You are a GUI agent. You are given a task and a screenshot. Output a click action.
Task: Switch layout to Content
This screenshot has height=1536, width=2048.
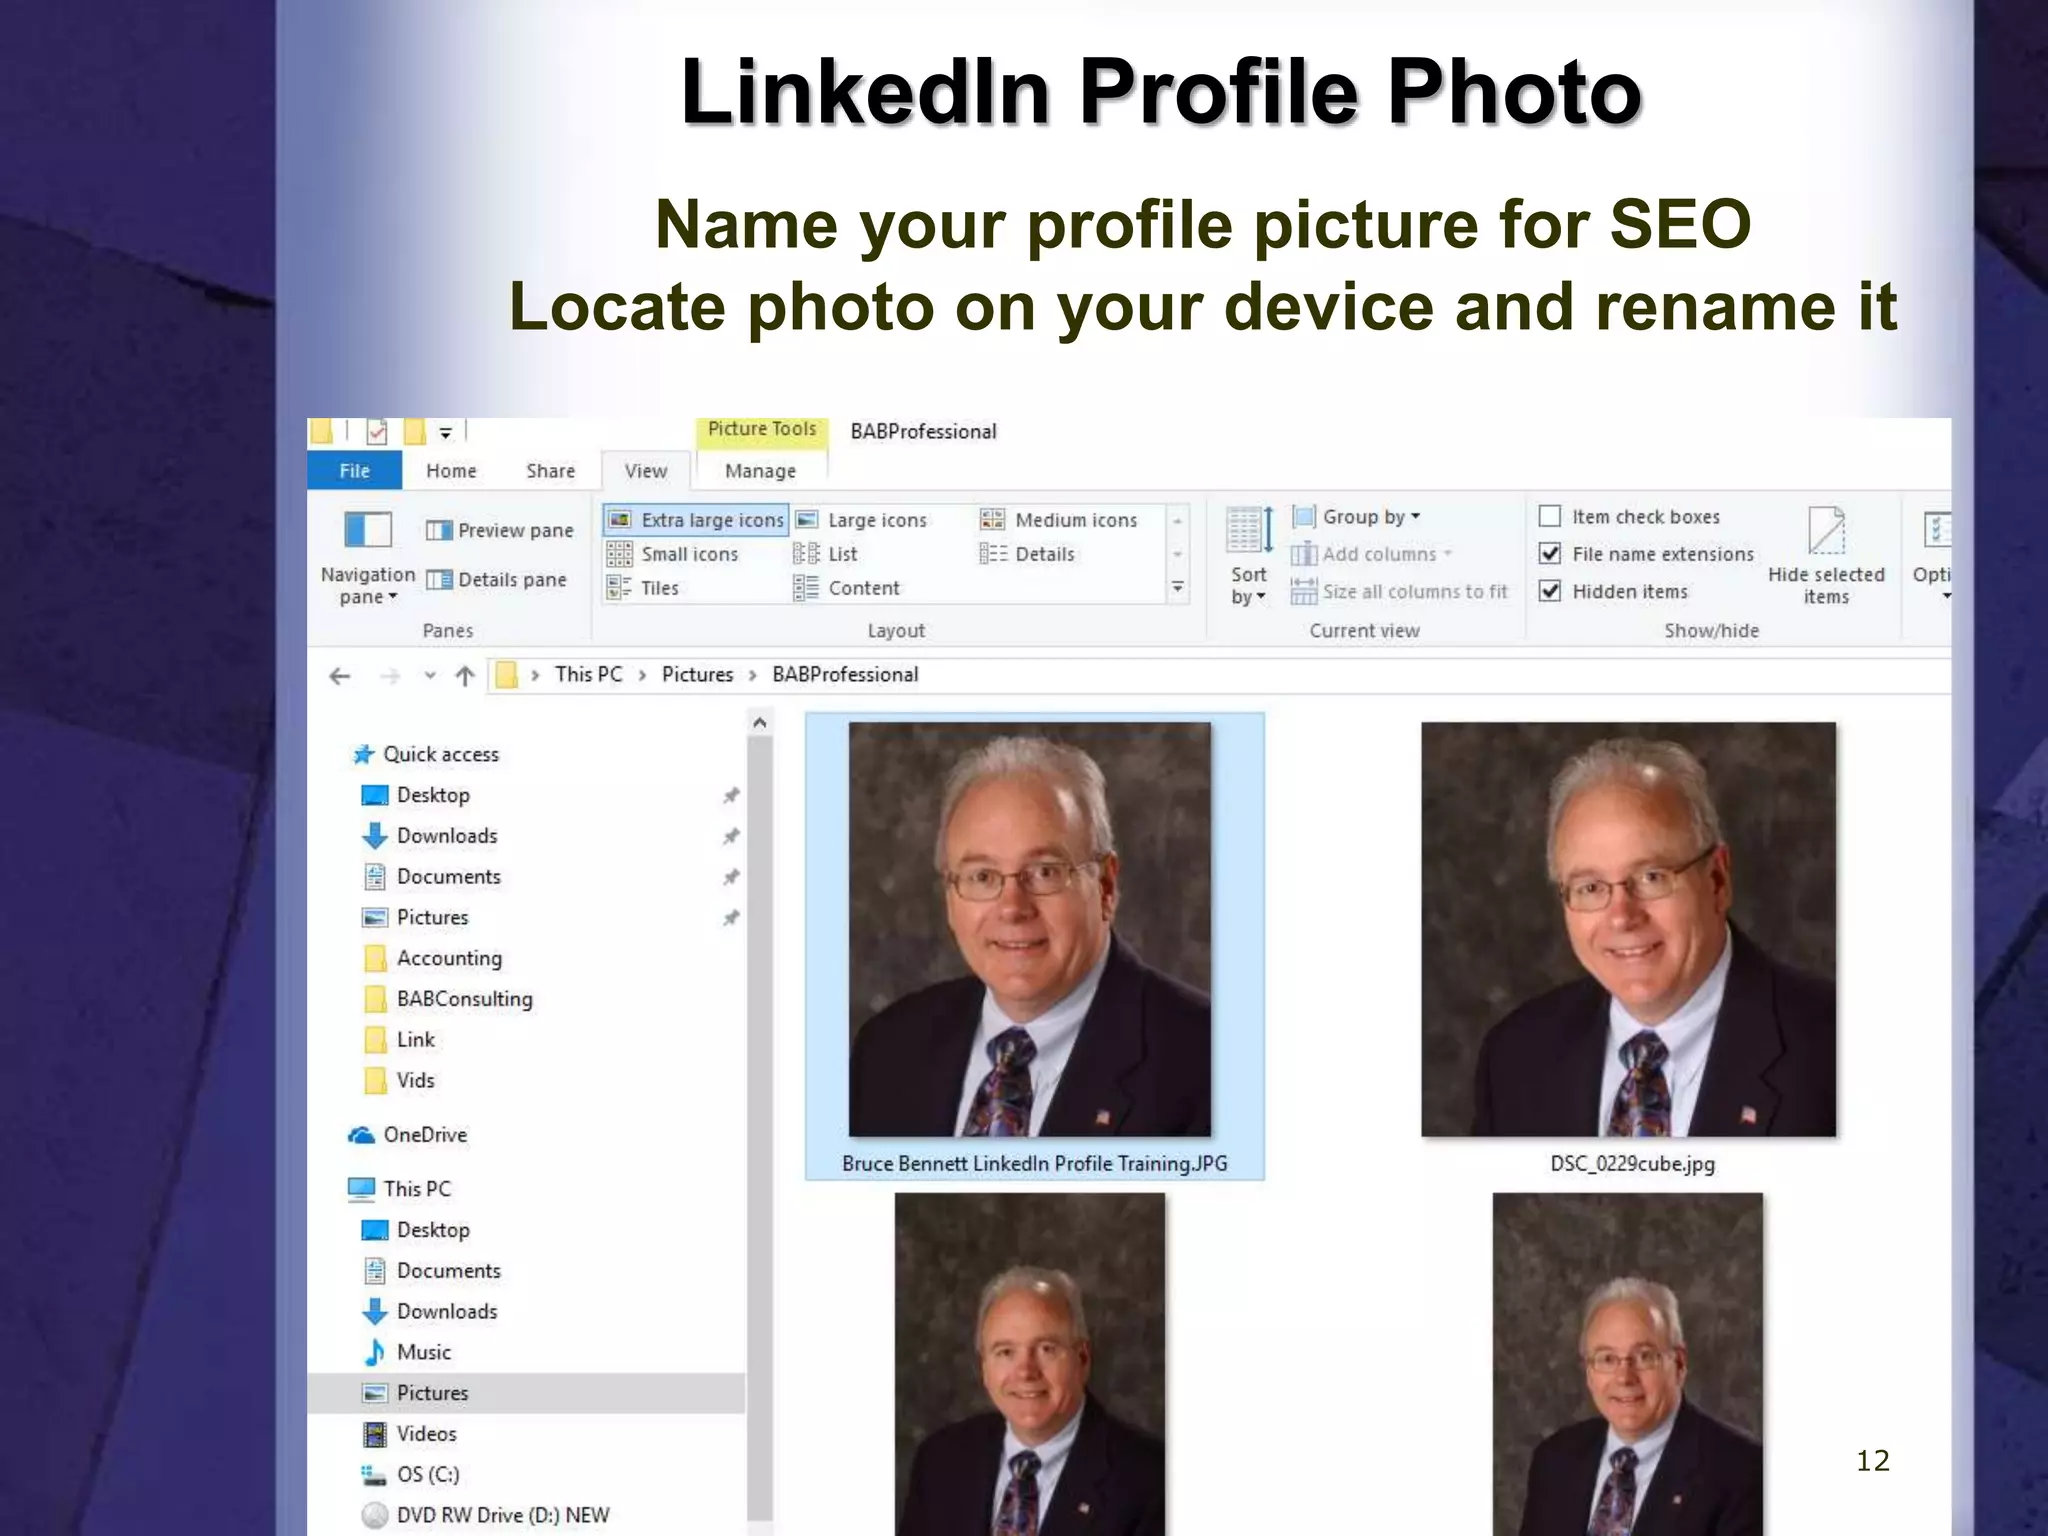click(x=847, y=588)
